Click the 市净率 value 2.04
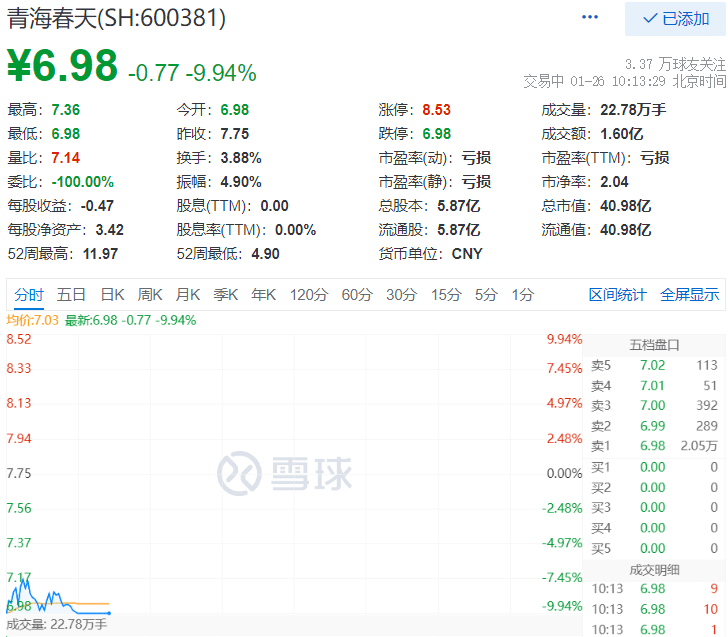The height and width of the screenshot is (637, 728). (x=614, y=182)
